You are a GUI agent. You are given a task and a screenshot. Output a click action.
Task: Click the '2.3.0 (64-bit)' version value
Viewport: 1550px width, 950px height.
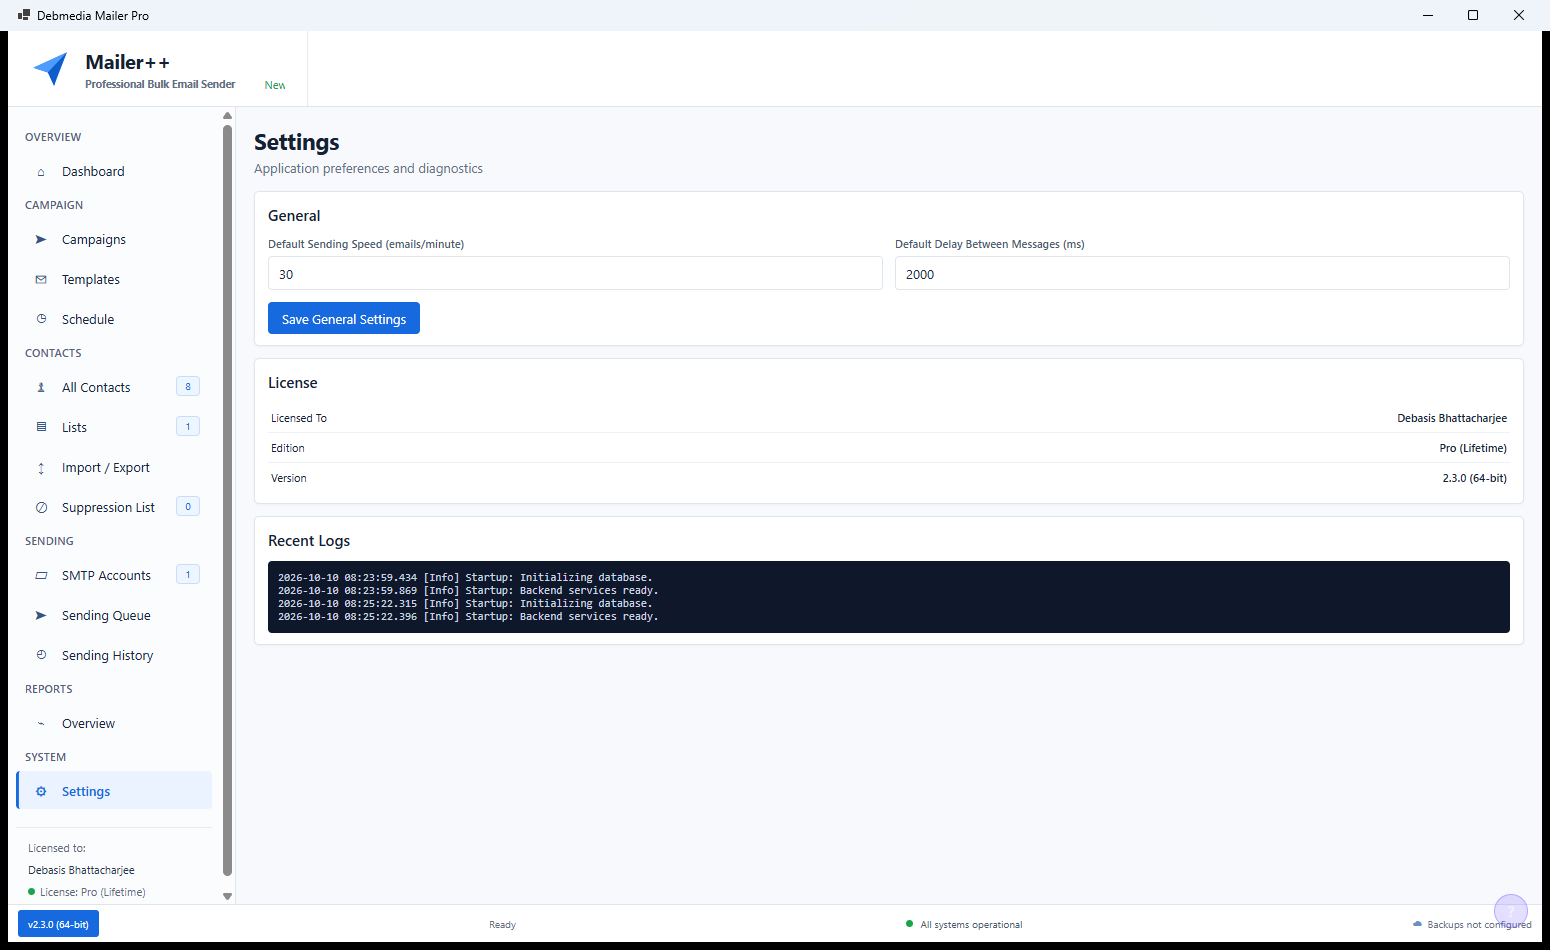tap(1474, 478)
